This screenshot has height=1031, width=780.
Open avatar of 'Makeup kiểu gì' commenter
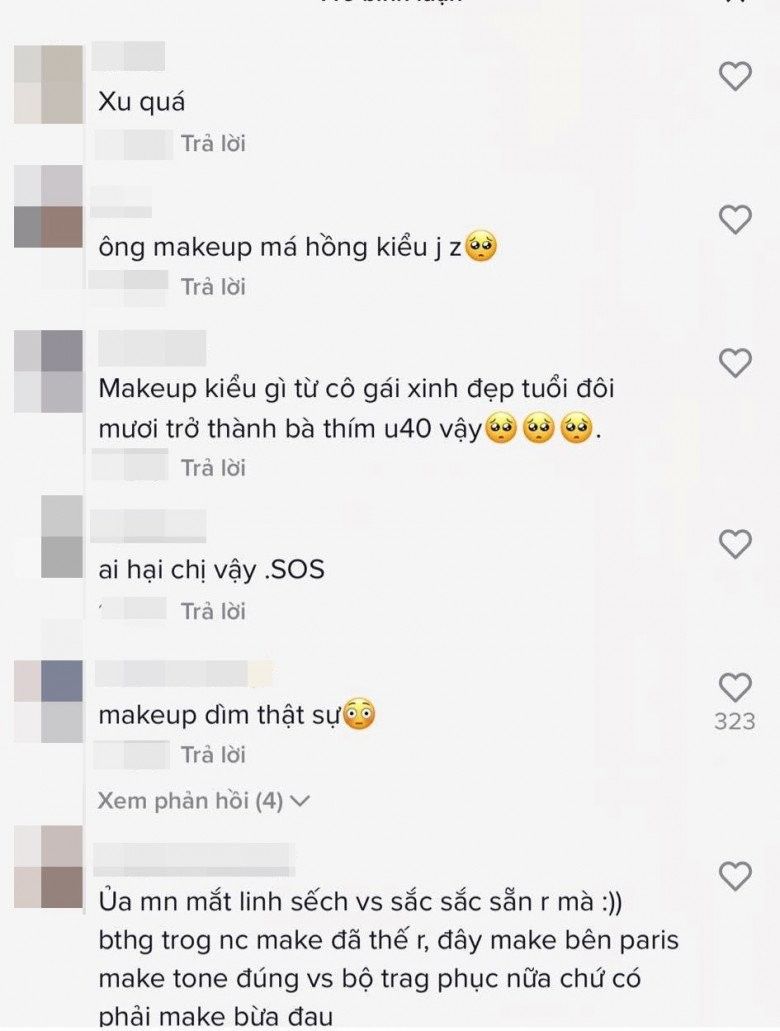click(49, 371)
